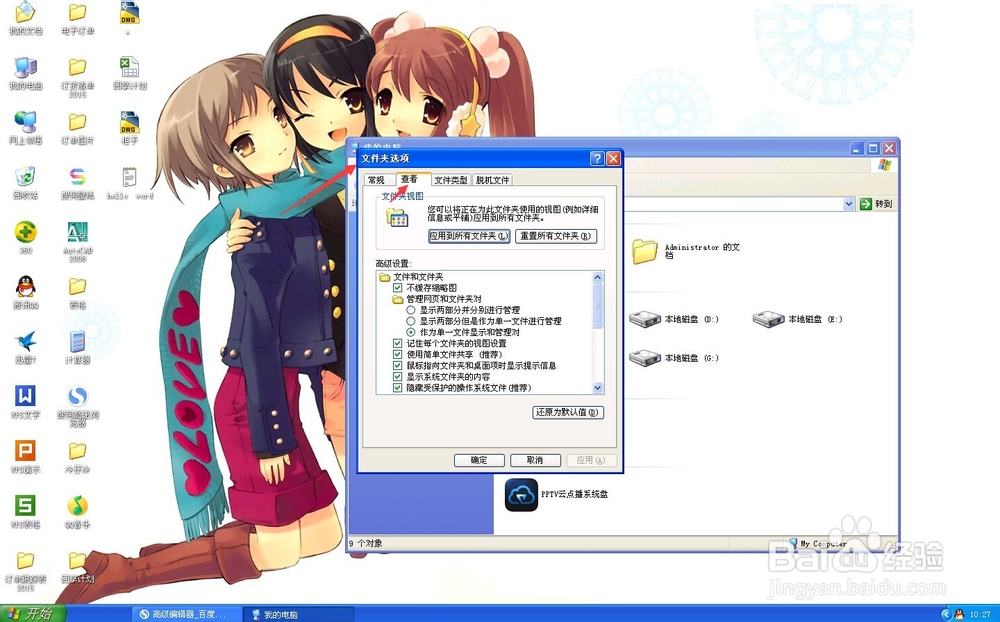Open the My Computer (我的电脑) desktop icon

[x=26, y=73]
